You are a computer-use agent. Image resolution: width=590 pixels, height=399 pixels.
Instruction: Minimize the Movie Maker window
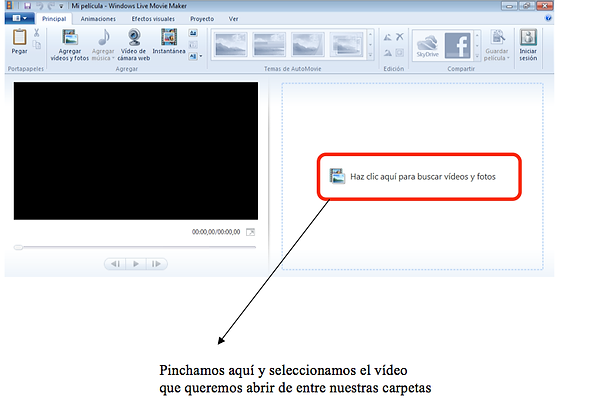(x=509, y=6)
